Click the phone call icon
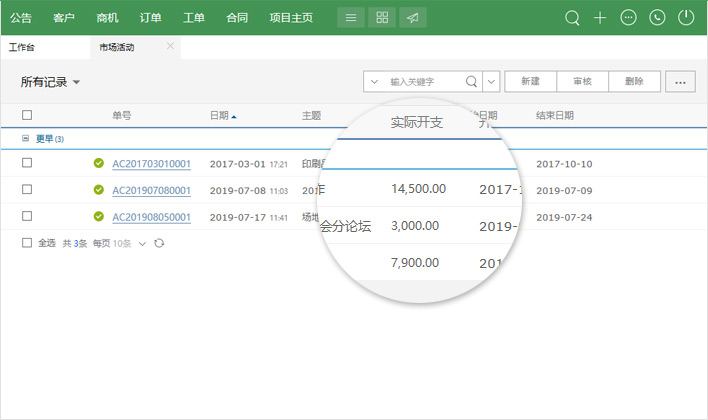Screen dimensions: 708x420 [656, 18]
